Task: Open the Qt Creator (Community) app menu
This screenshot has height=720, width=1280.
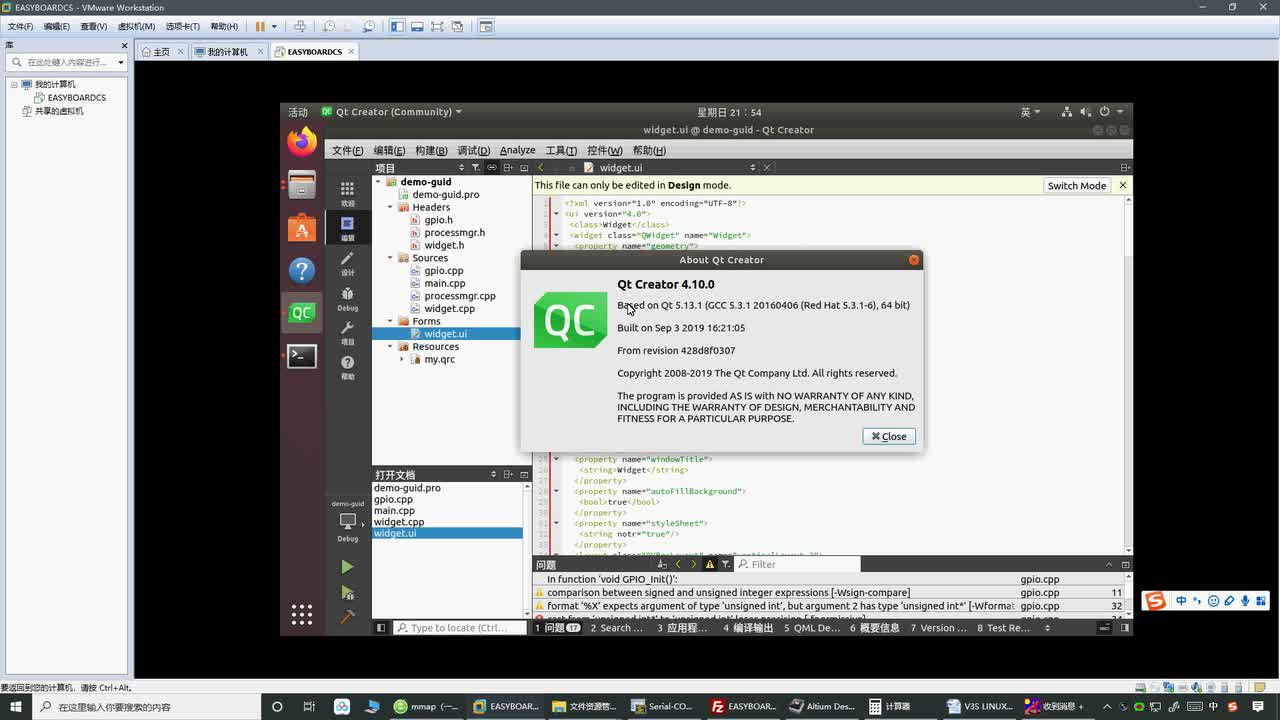Action: (x=392, y=112)
